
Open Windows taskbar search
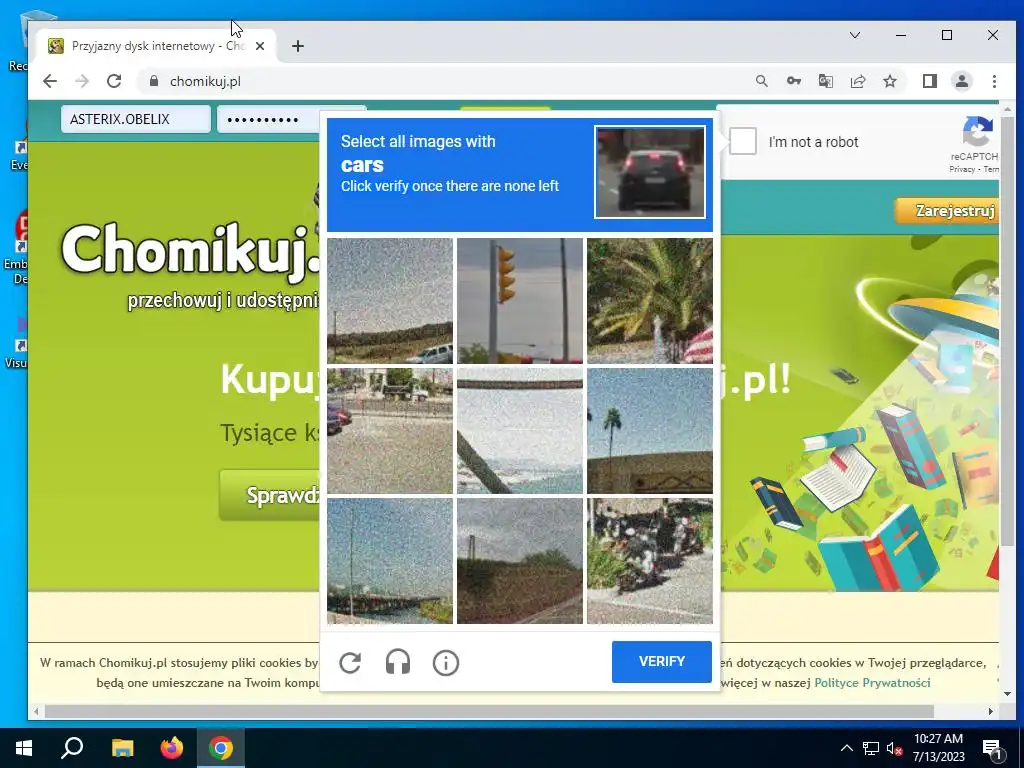72,748
